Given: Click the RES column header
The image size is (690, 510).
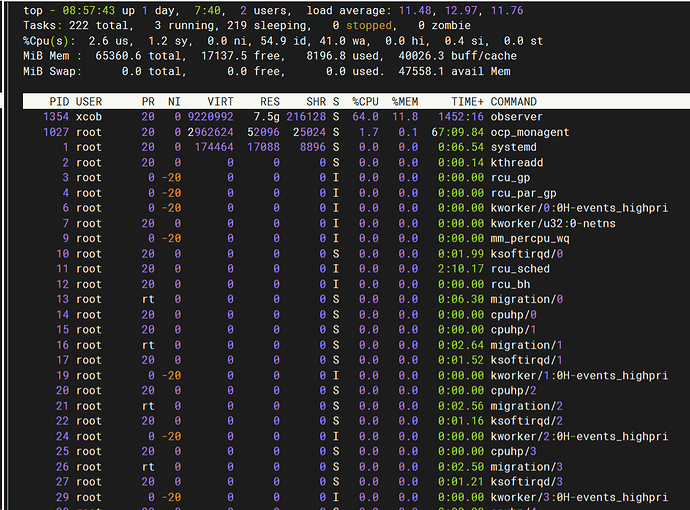Looking at the screenshot, I should pyautogui.click(x=269, y=102).
